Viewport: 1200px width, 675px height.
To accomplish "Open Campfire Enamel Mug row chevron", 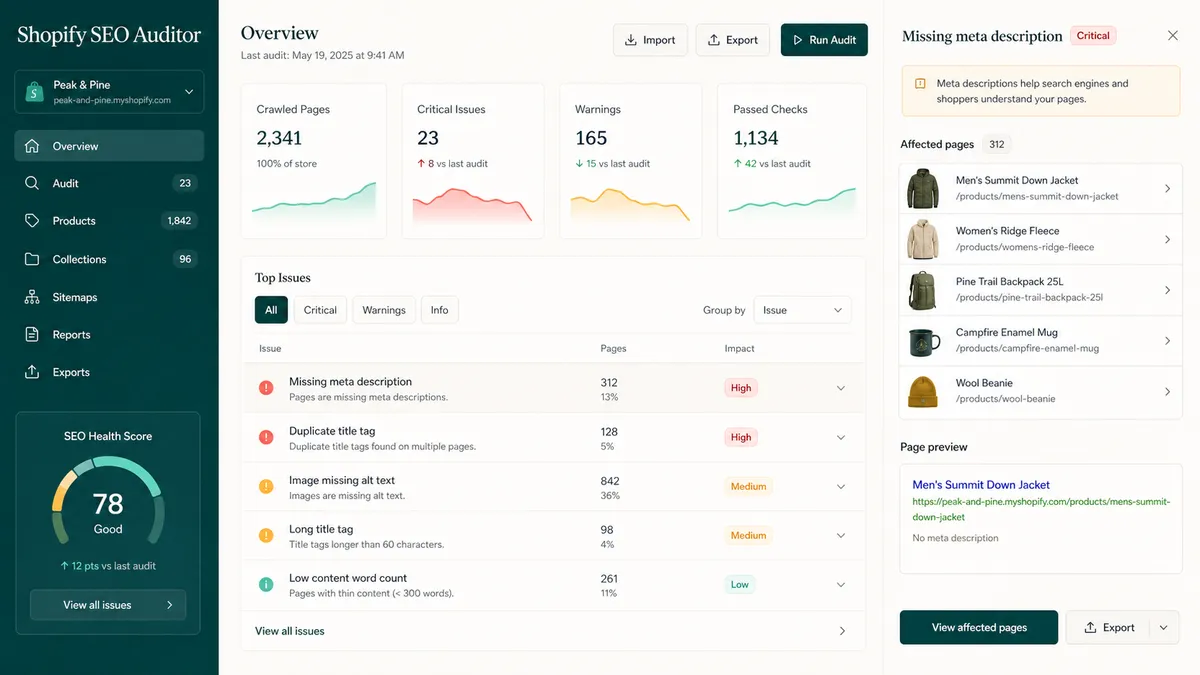I will coord(1167,341).
